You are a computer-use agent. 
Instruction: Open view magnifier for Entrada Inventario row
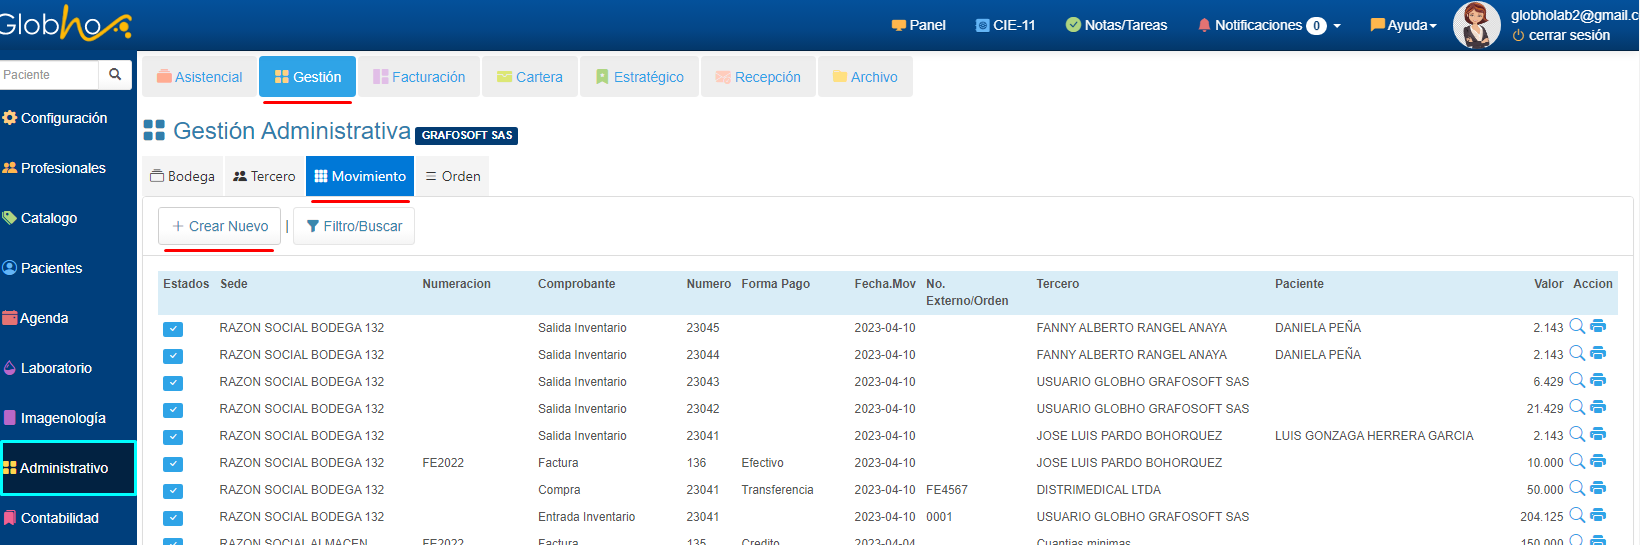click(x=1577, y=515)
